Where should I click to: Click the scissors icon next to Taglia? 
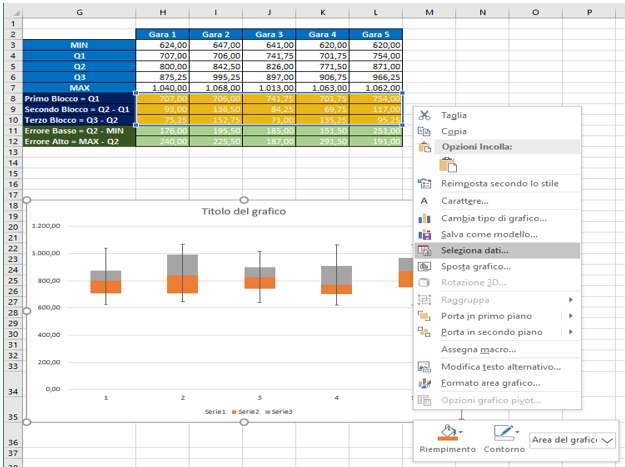click(423, 115)
